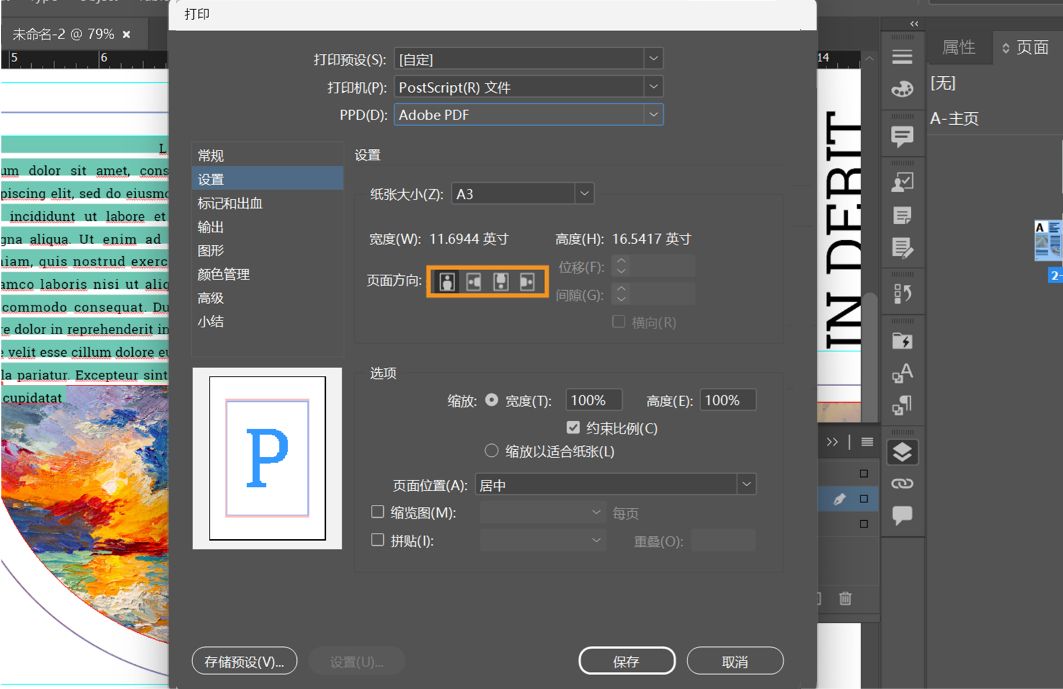Enable the 拼贴(I) checkbox
This screenshot has height=689, width=1063.
(378, 540)
